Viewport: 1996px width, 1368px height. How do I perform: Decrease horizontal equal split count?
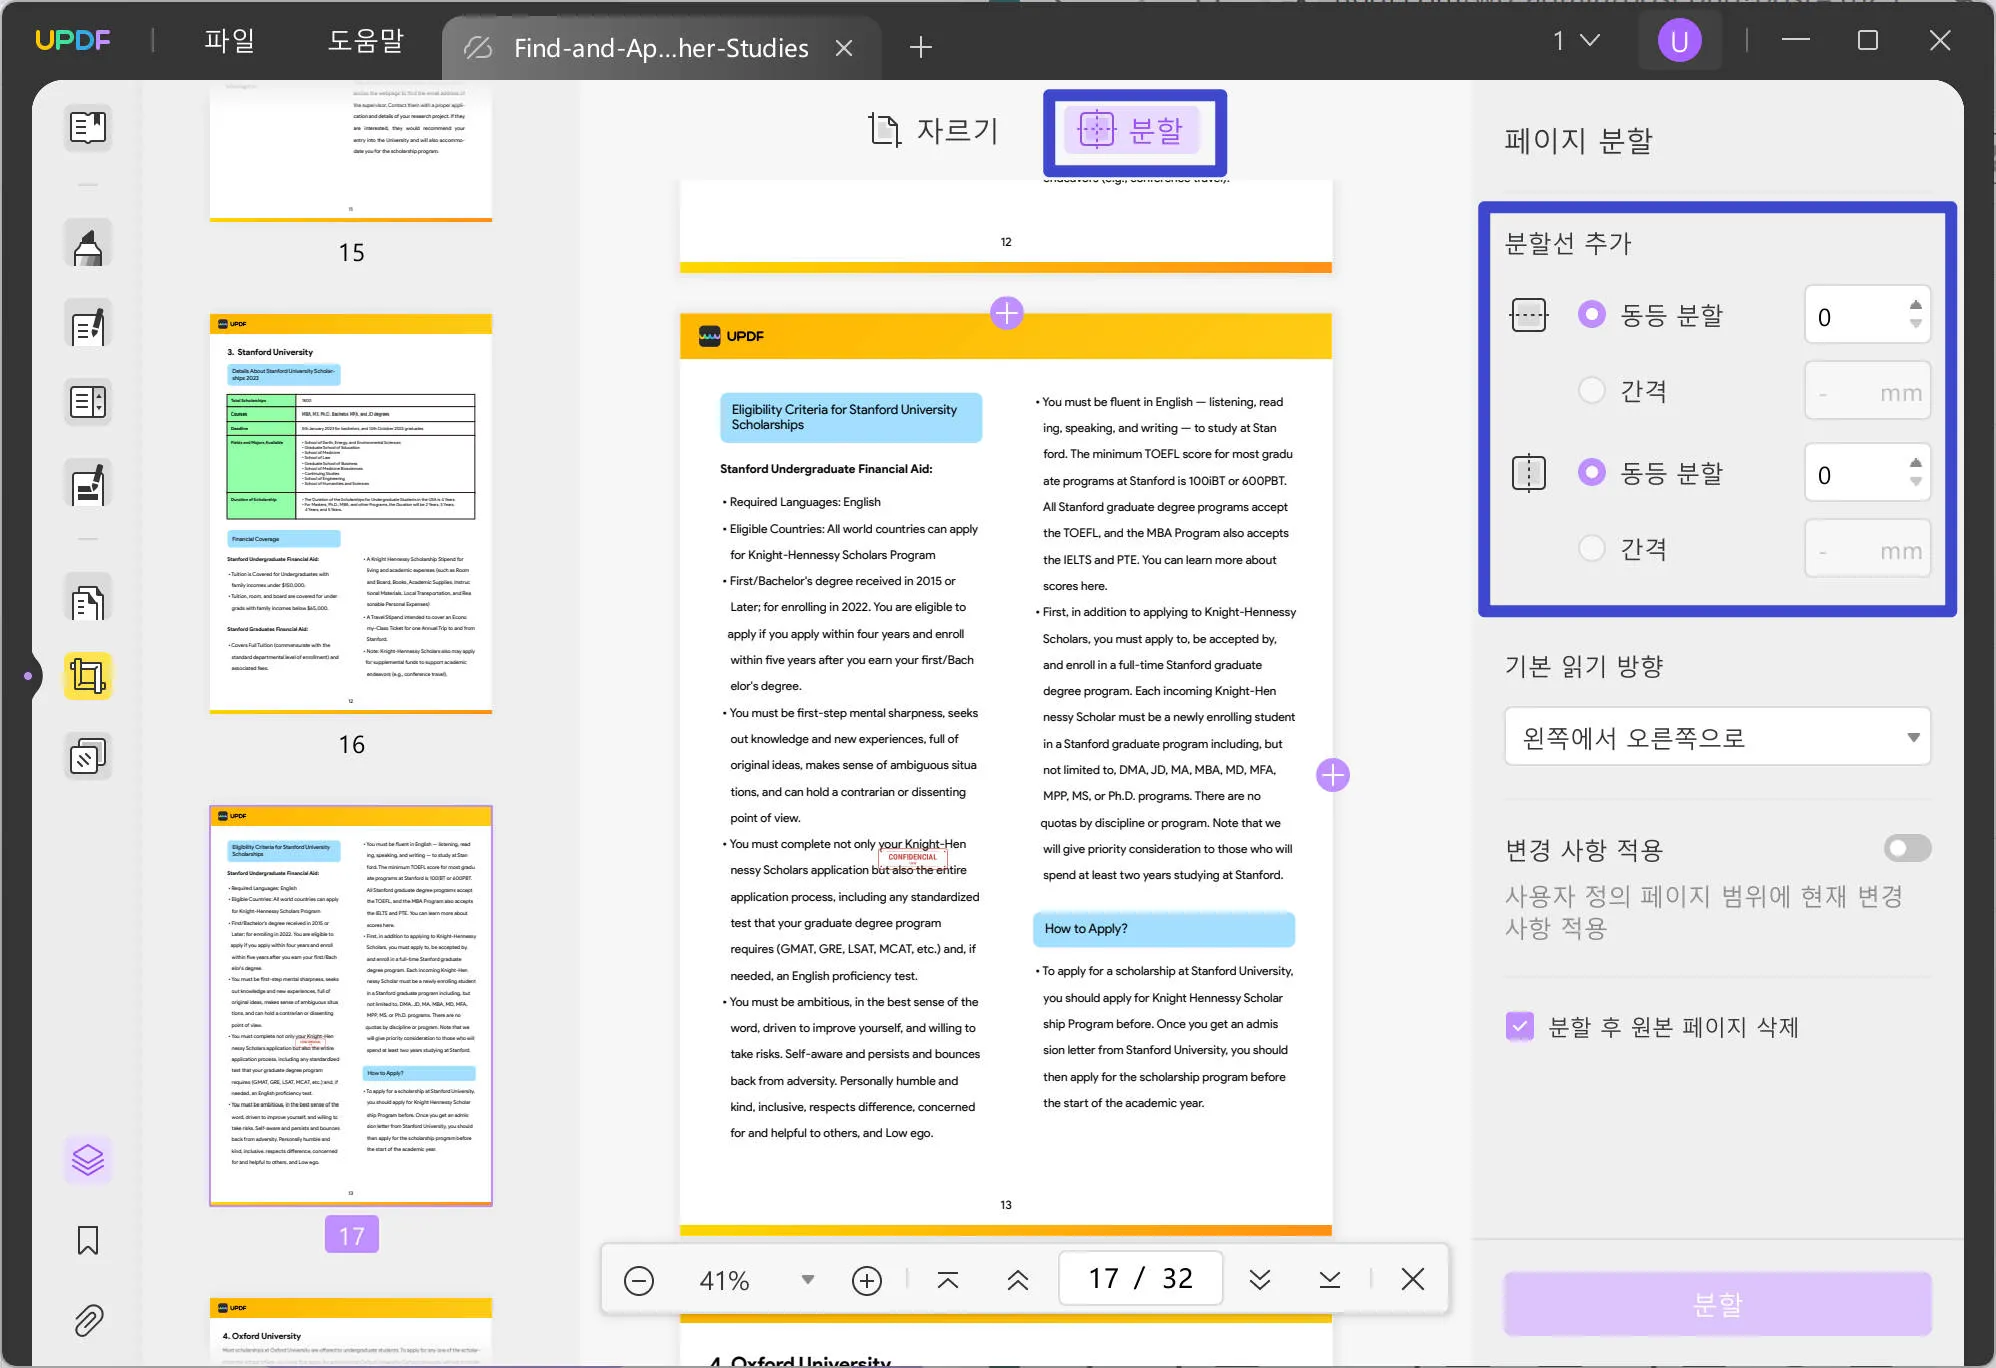(1915, 324)
